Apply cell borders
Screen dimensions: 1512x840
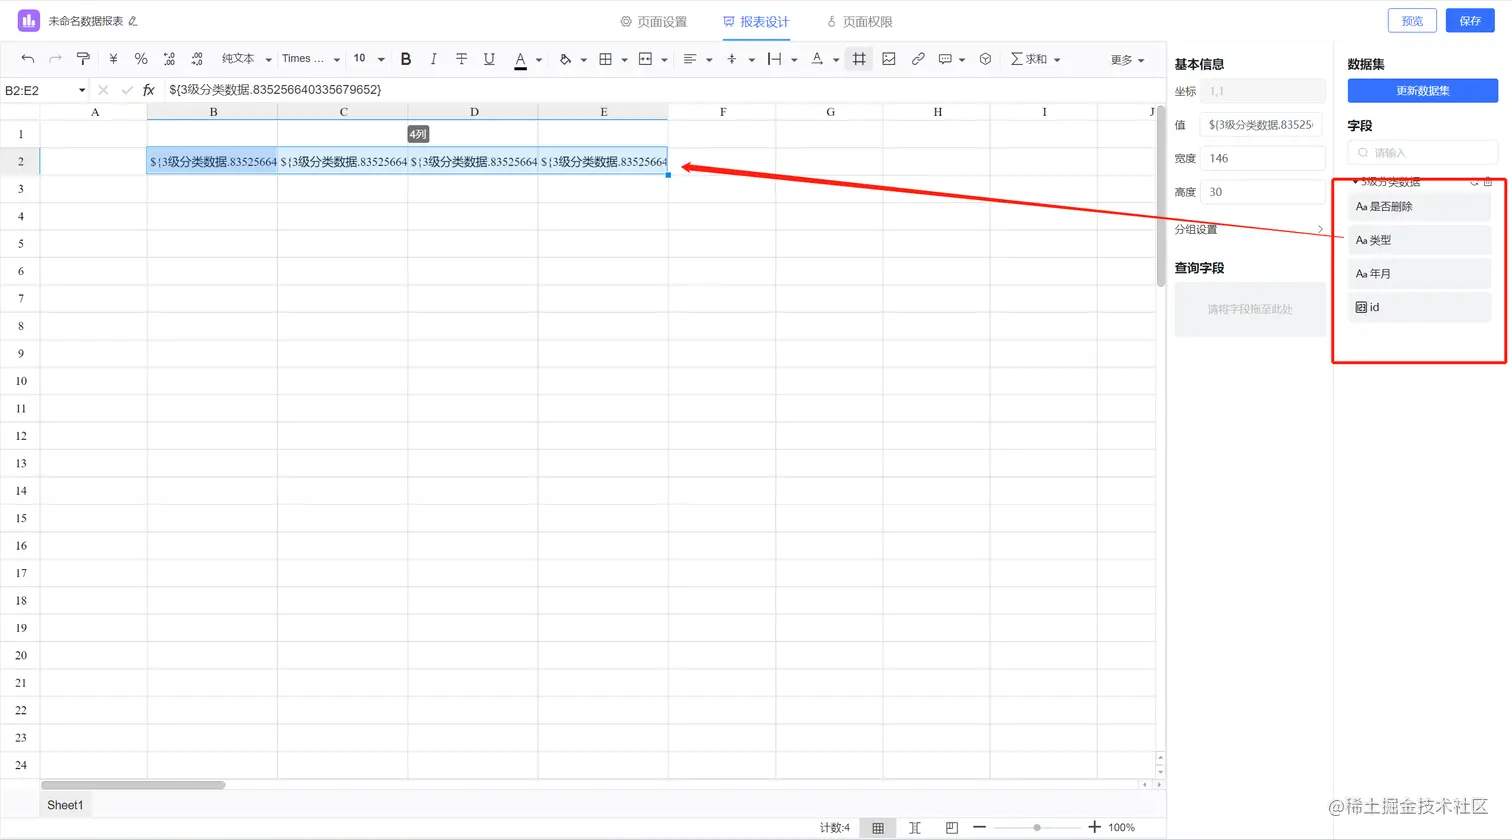click(x=605, y=59)
